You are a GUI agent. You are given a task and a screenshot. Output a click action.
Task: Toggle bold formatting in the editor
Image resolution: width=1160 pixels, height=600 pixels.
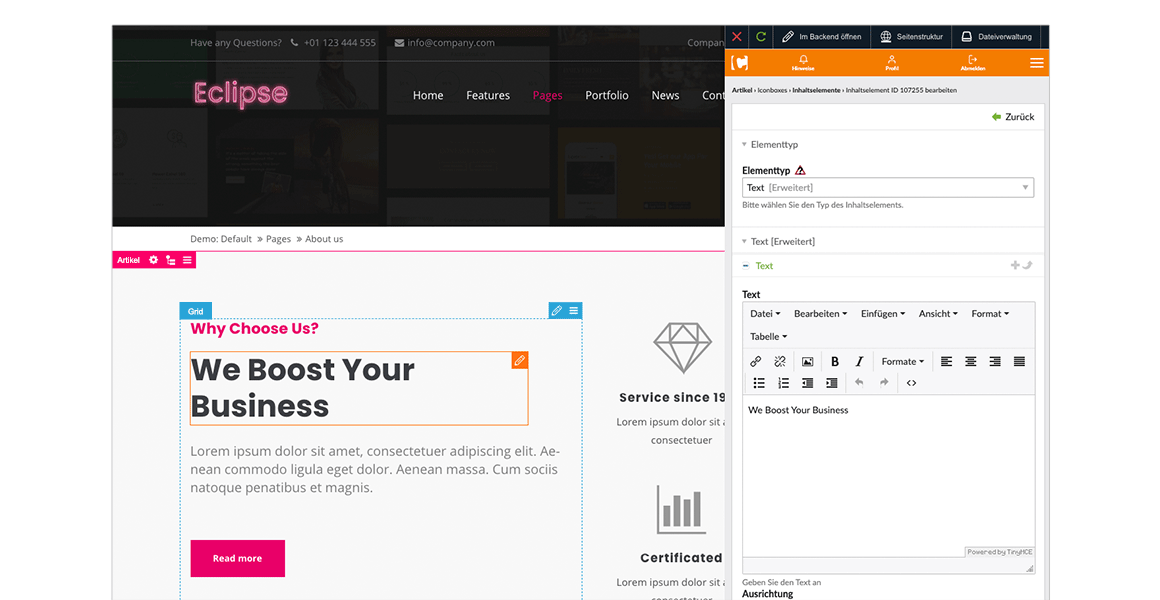[x=835, y=361]
